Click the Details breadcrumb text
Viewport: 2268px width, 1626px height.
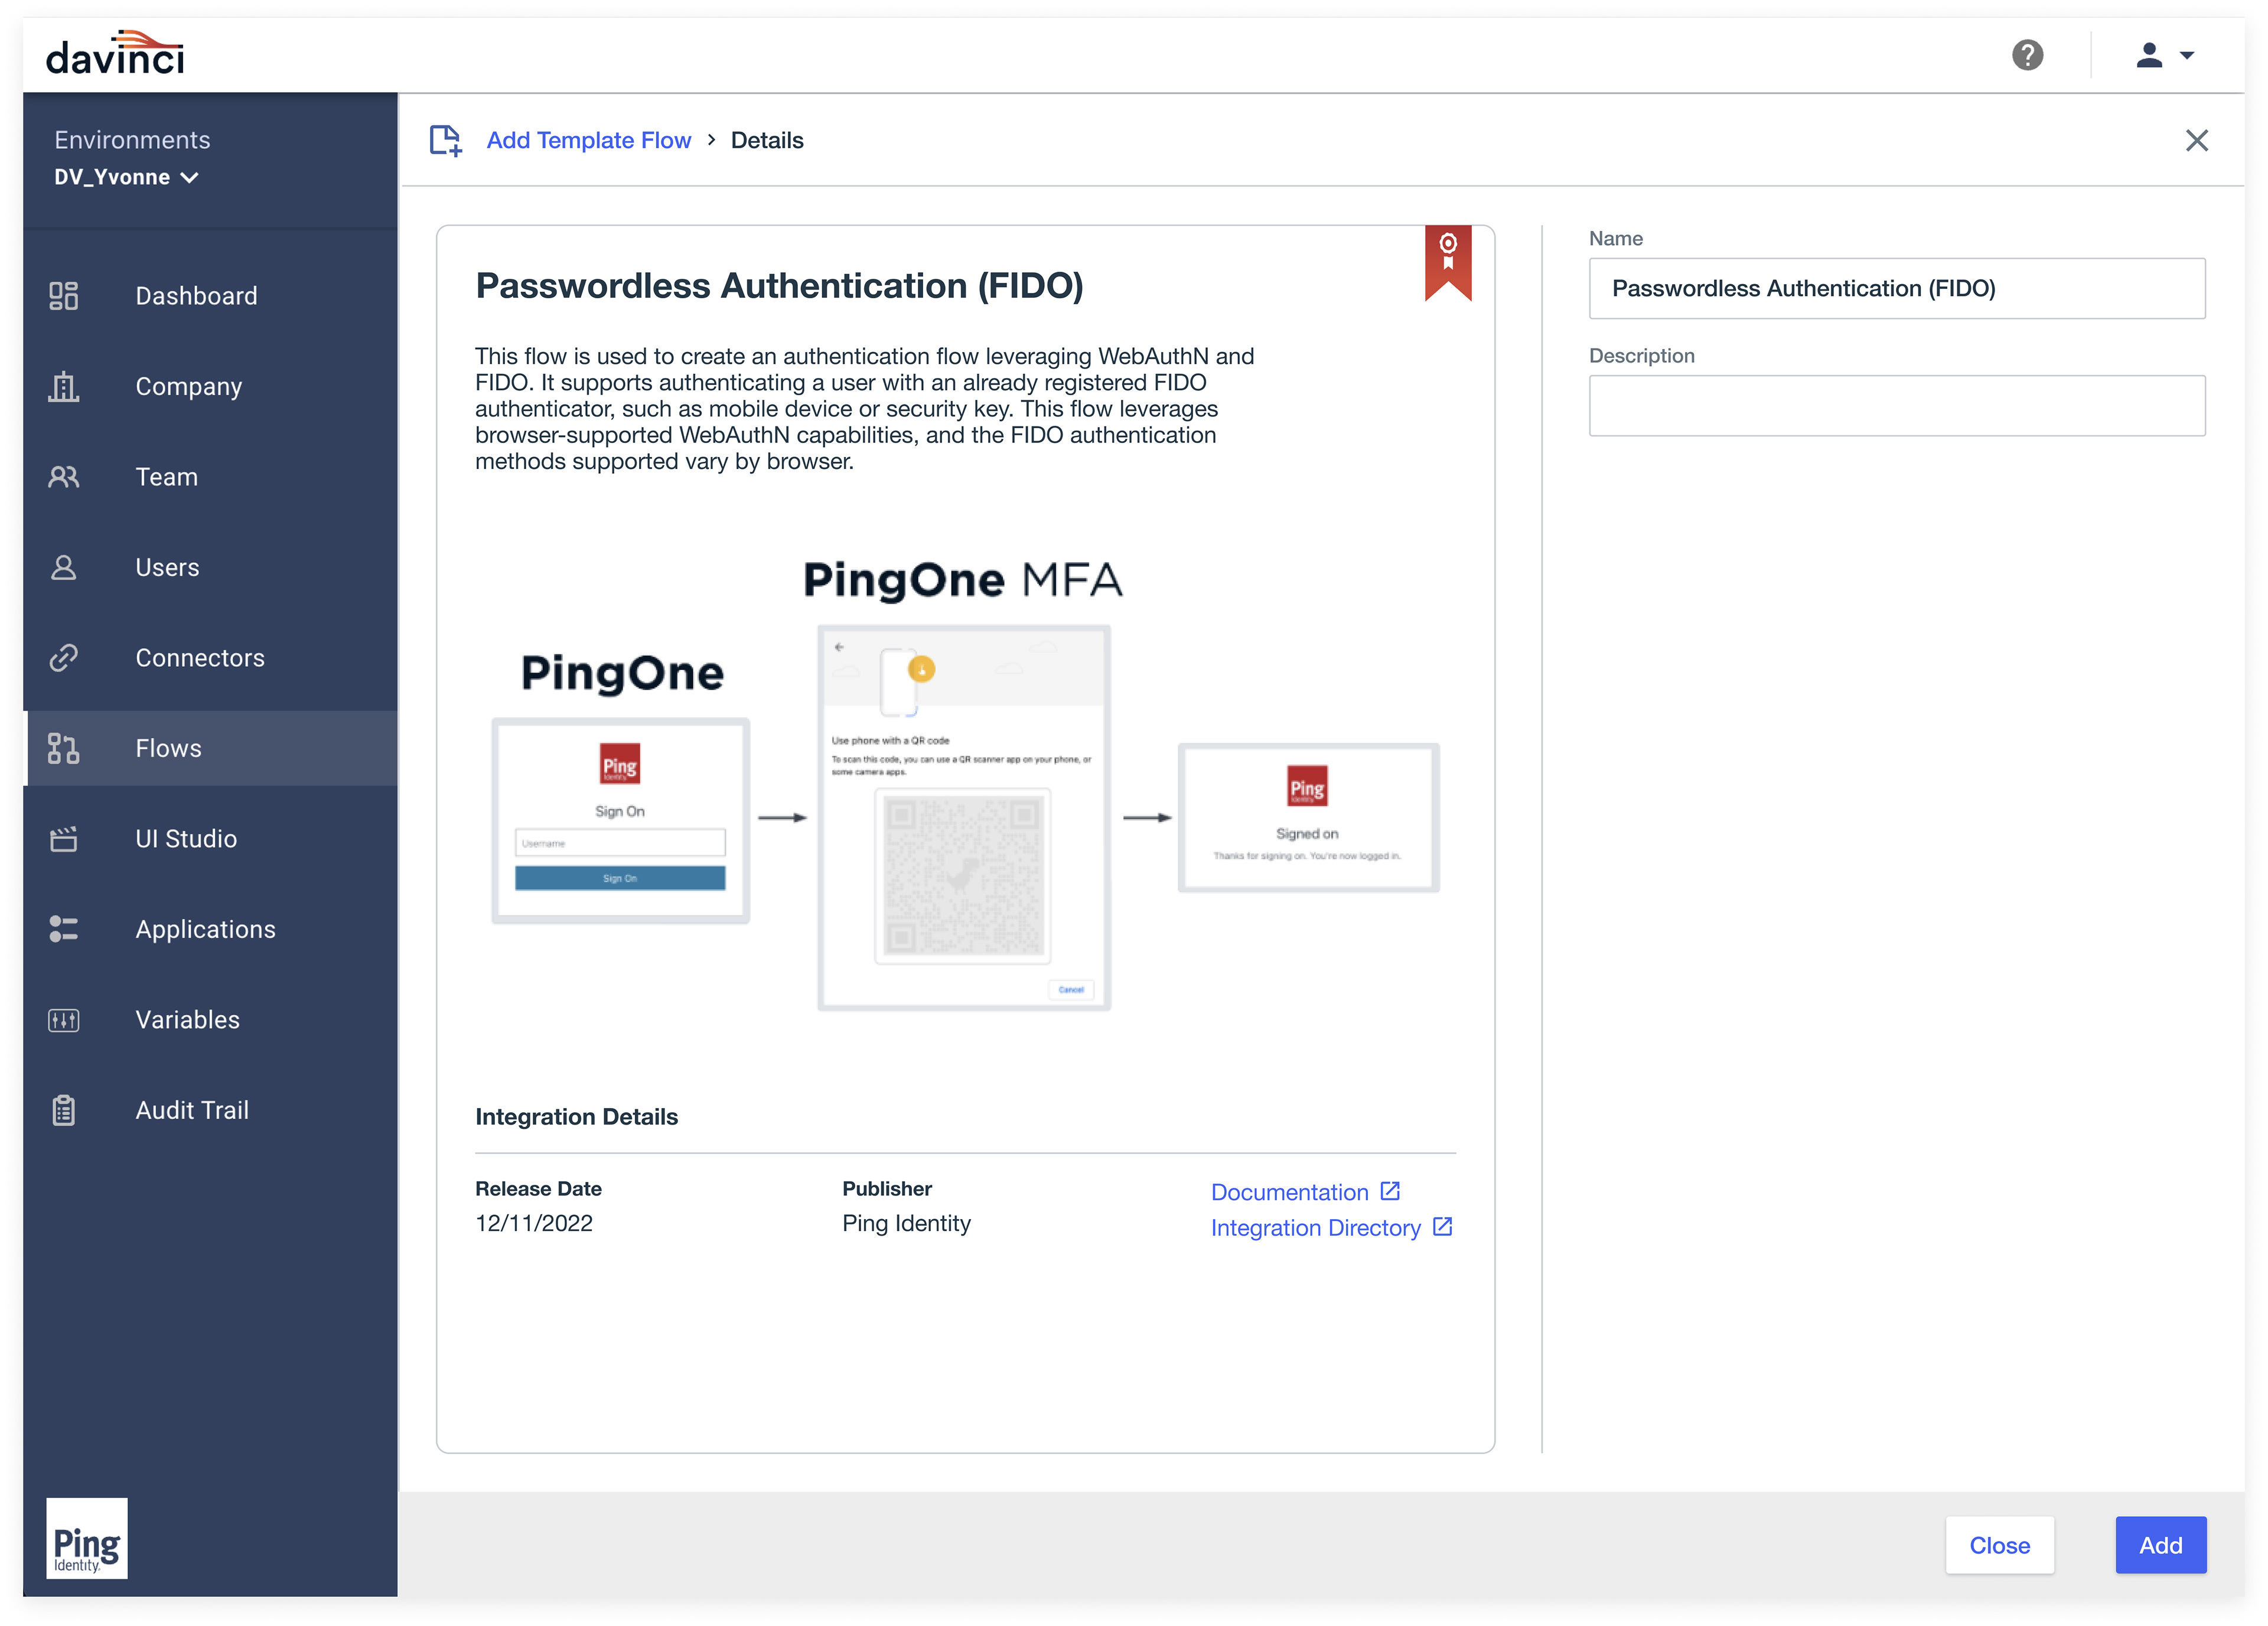[767, 140]
